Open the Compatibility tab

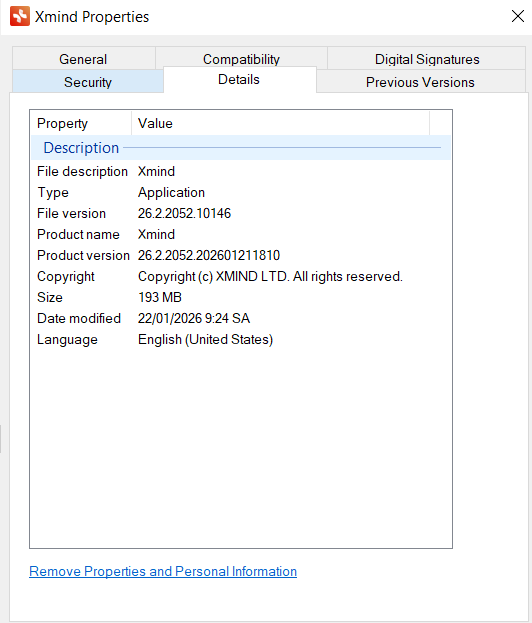pyautogui.click(x=241, y=58)
